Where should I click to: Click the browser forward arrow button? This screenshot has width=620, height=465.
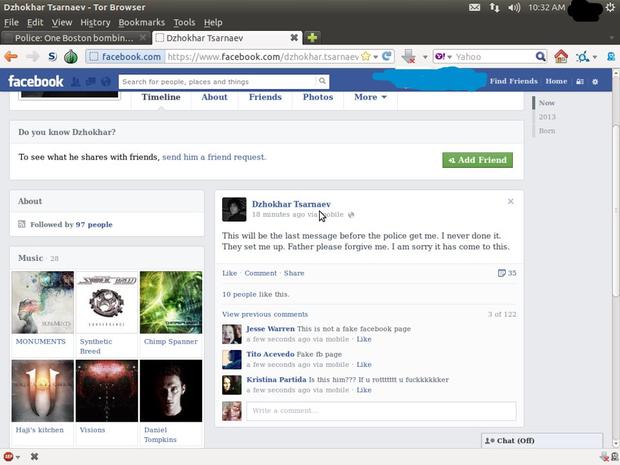33,57
